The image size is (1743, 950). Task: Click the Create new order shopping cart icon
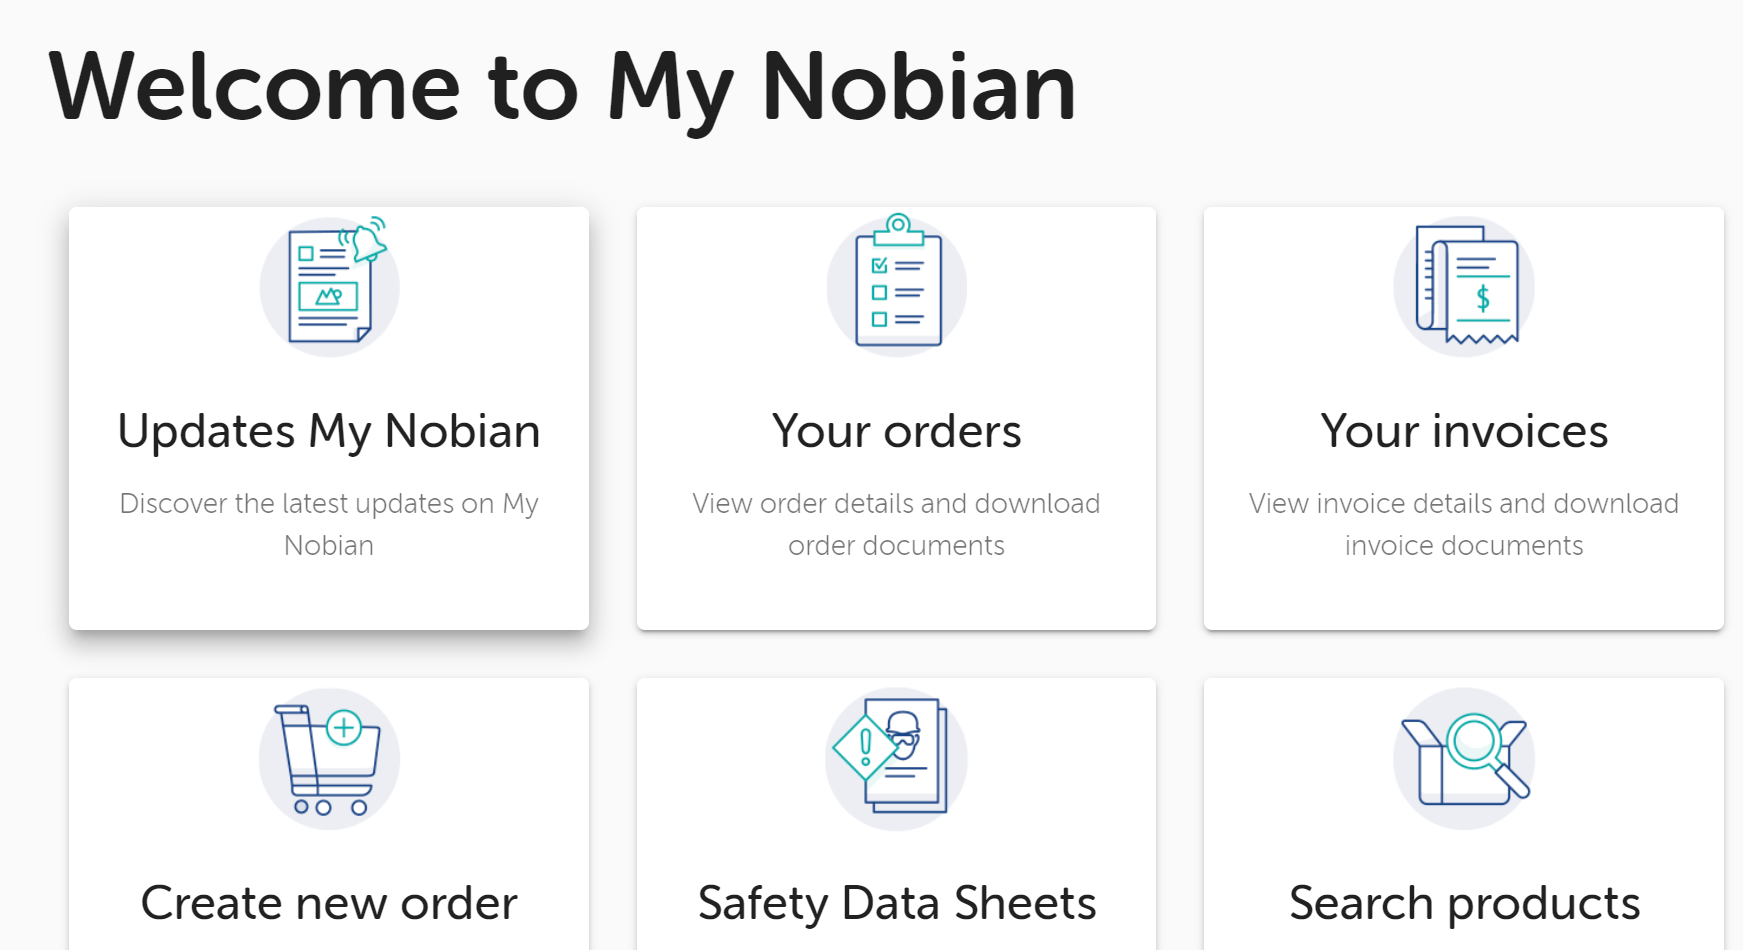tap(330, 759)
